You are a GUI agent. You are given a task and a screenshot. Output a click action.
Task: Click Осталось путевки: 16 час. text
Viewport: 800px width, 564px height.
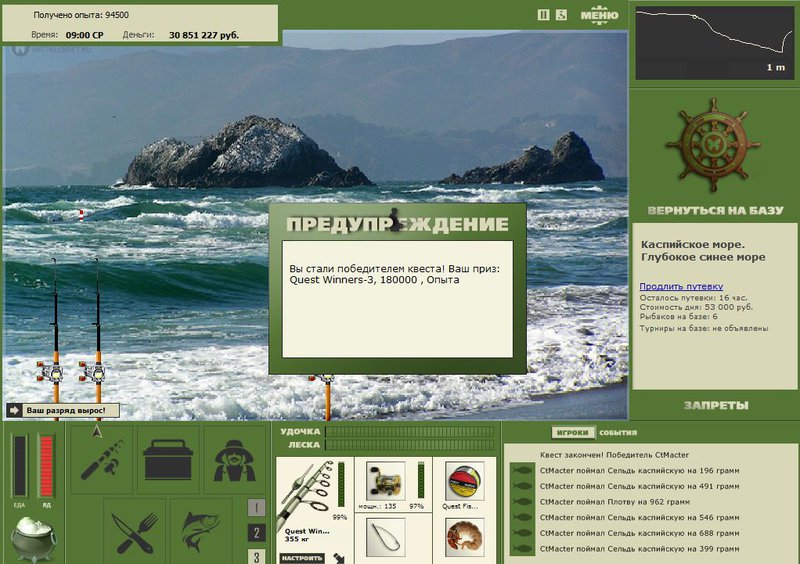click(693, 298)
